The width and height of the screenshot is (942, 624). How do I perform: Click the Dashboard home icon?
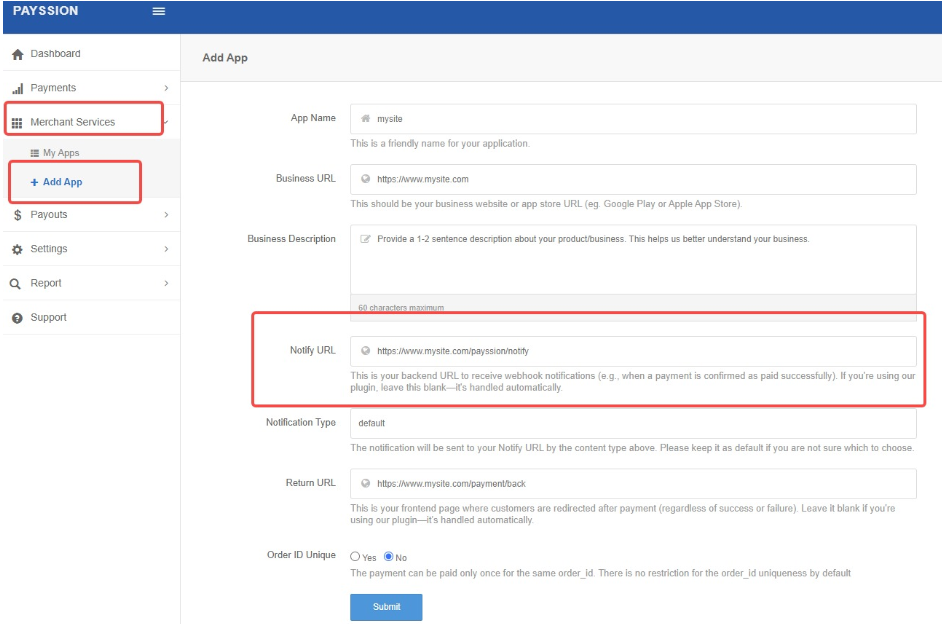tap(17, 54)
